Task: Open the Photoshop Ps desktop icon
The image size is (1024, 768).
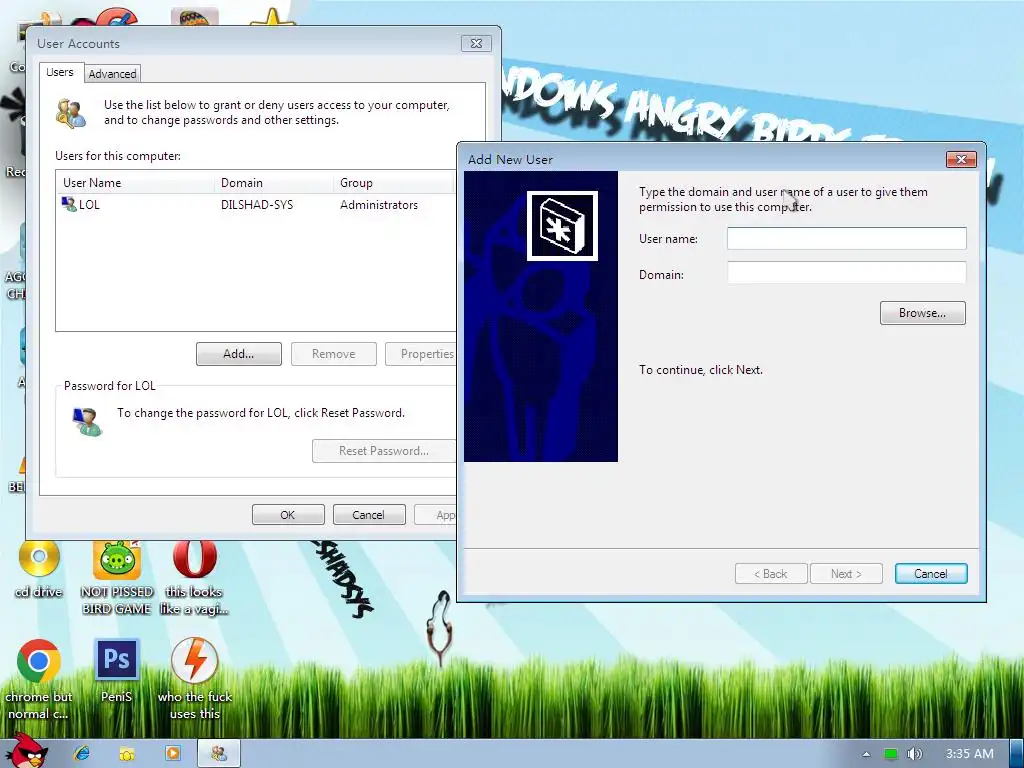Action: point(117,669)
